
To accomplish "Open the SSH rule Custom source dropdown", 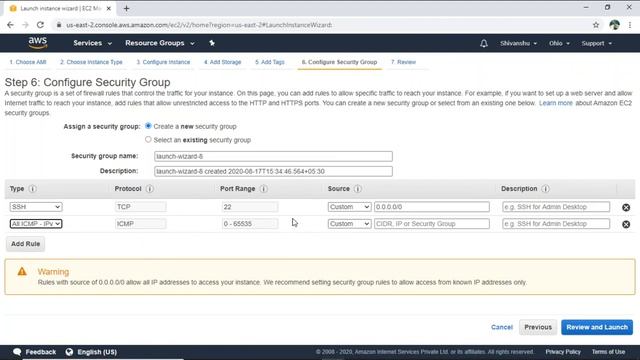I will 349,207.
